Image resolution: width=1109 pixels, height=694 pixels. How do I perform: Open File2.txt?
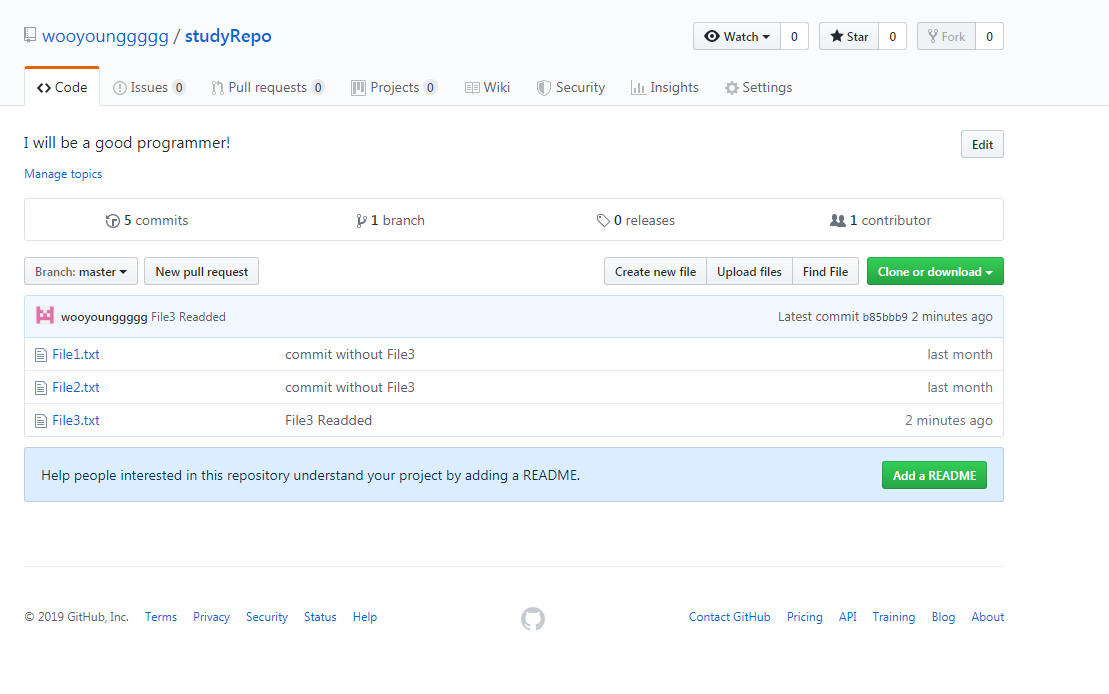tap(76, 388)
